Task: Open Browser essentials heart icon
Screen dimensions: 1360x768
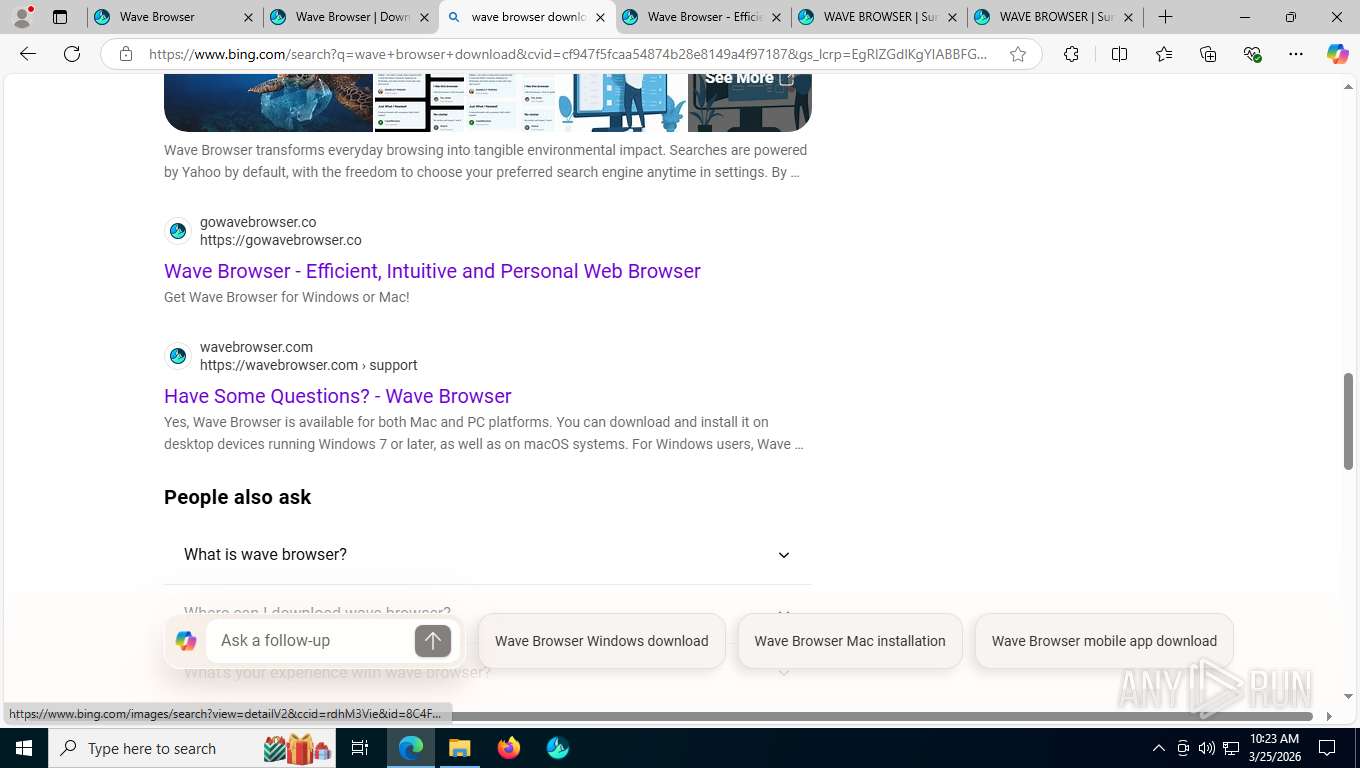Action: click(1252, 54)
